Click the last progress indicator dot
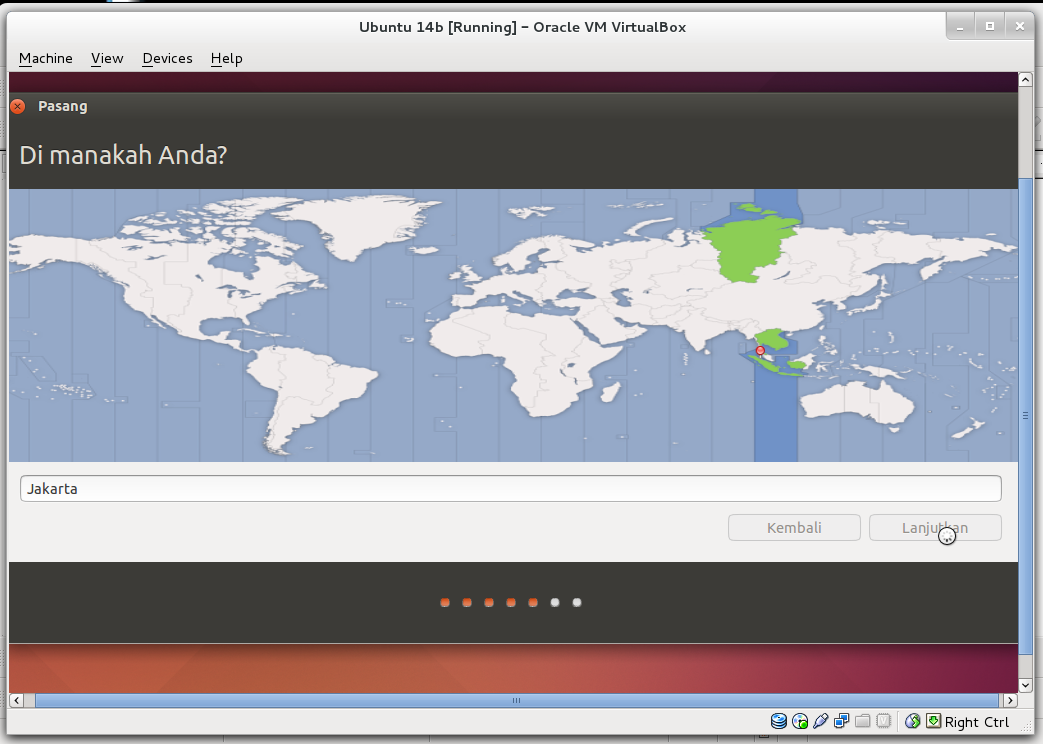1043x744 pixels. [x=577, y=602]
